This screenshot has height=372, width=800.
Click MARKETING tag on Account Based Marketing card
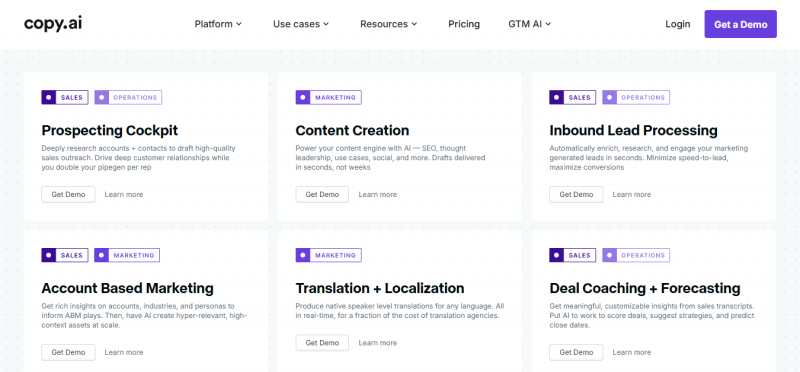click(127, 255)
